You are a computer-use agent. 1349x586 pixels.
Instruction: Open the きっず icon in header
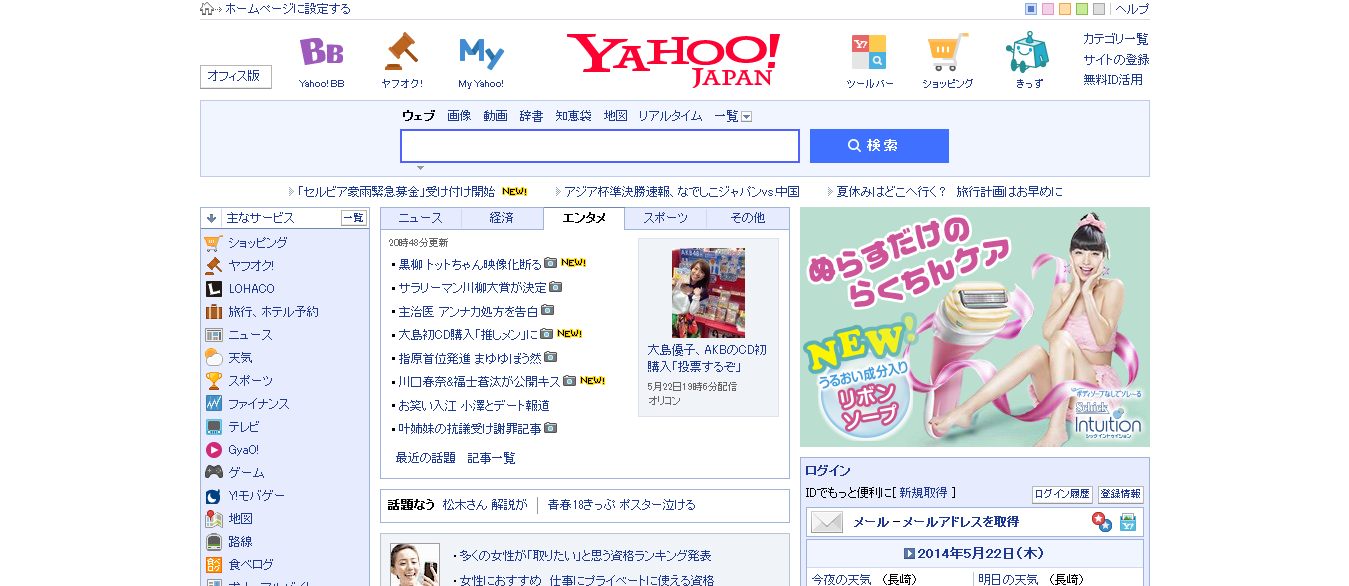[x=1028, y=52]
